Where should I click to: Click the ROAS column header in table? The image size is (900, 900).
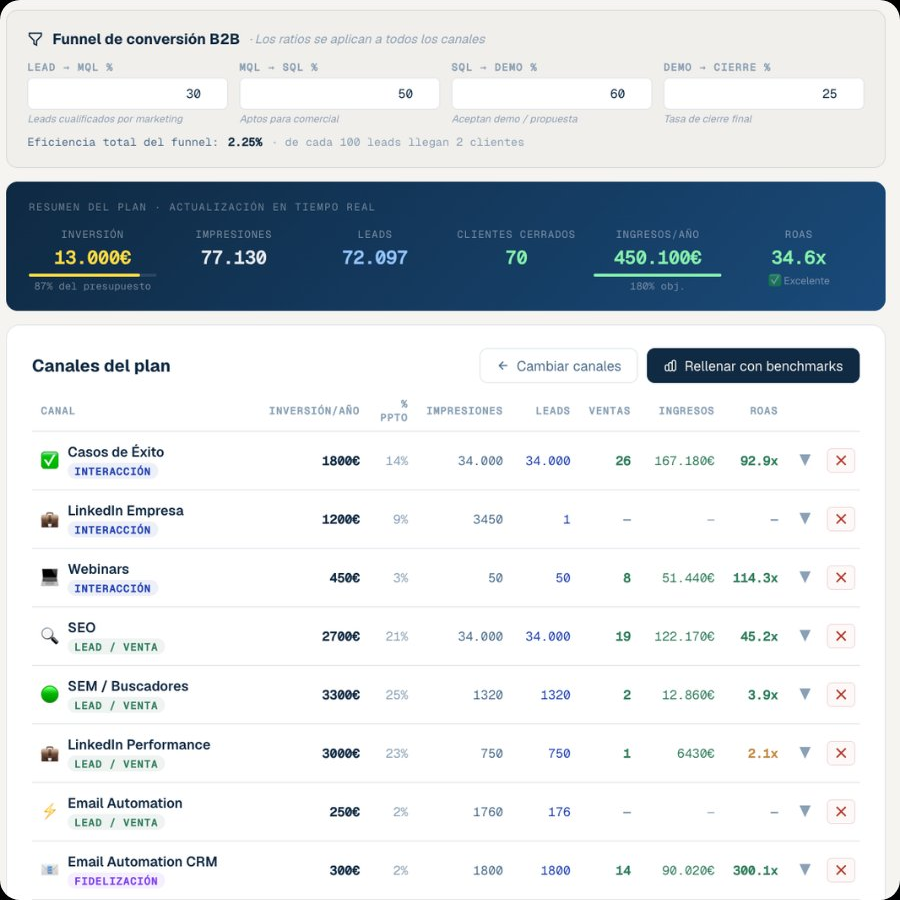click(763, 411)
